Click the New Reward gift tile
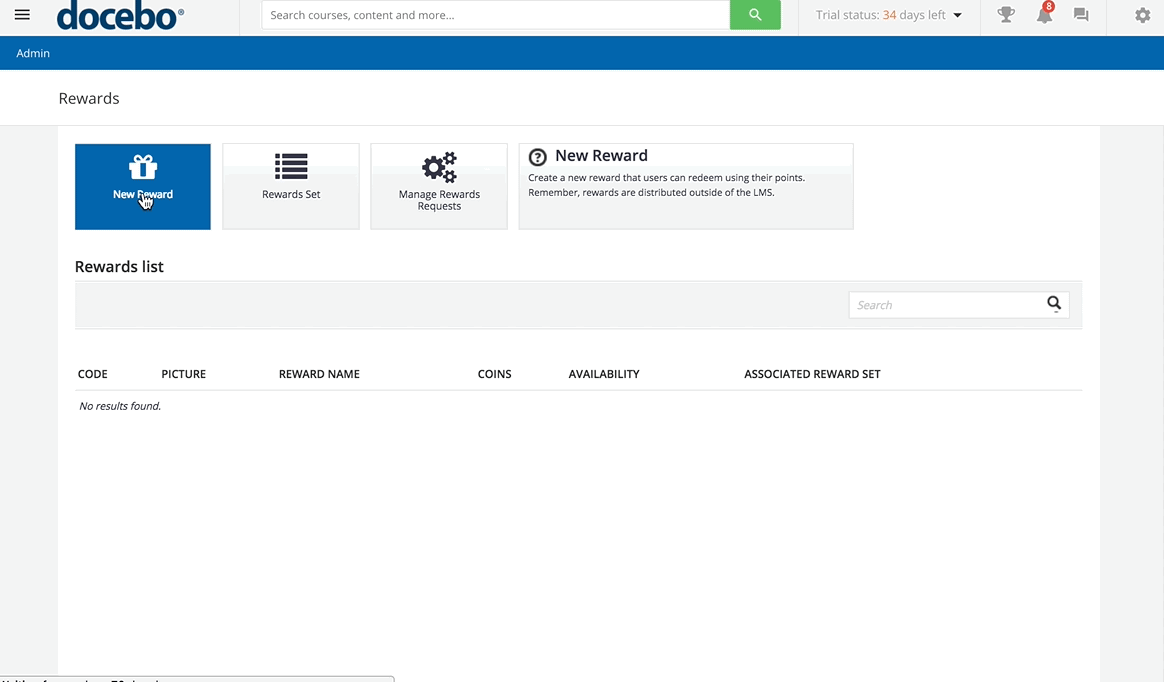The image size is (1164, 682). 143,186
